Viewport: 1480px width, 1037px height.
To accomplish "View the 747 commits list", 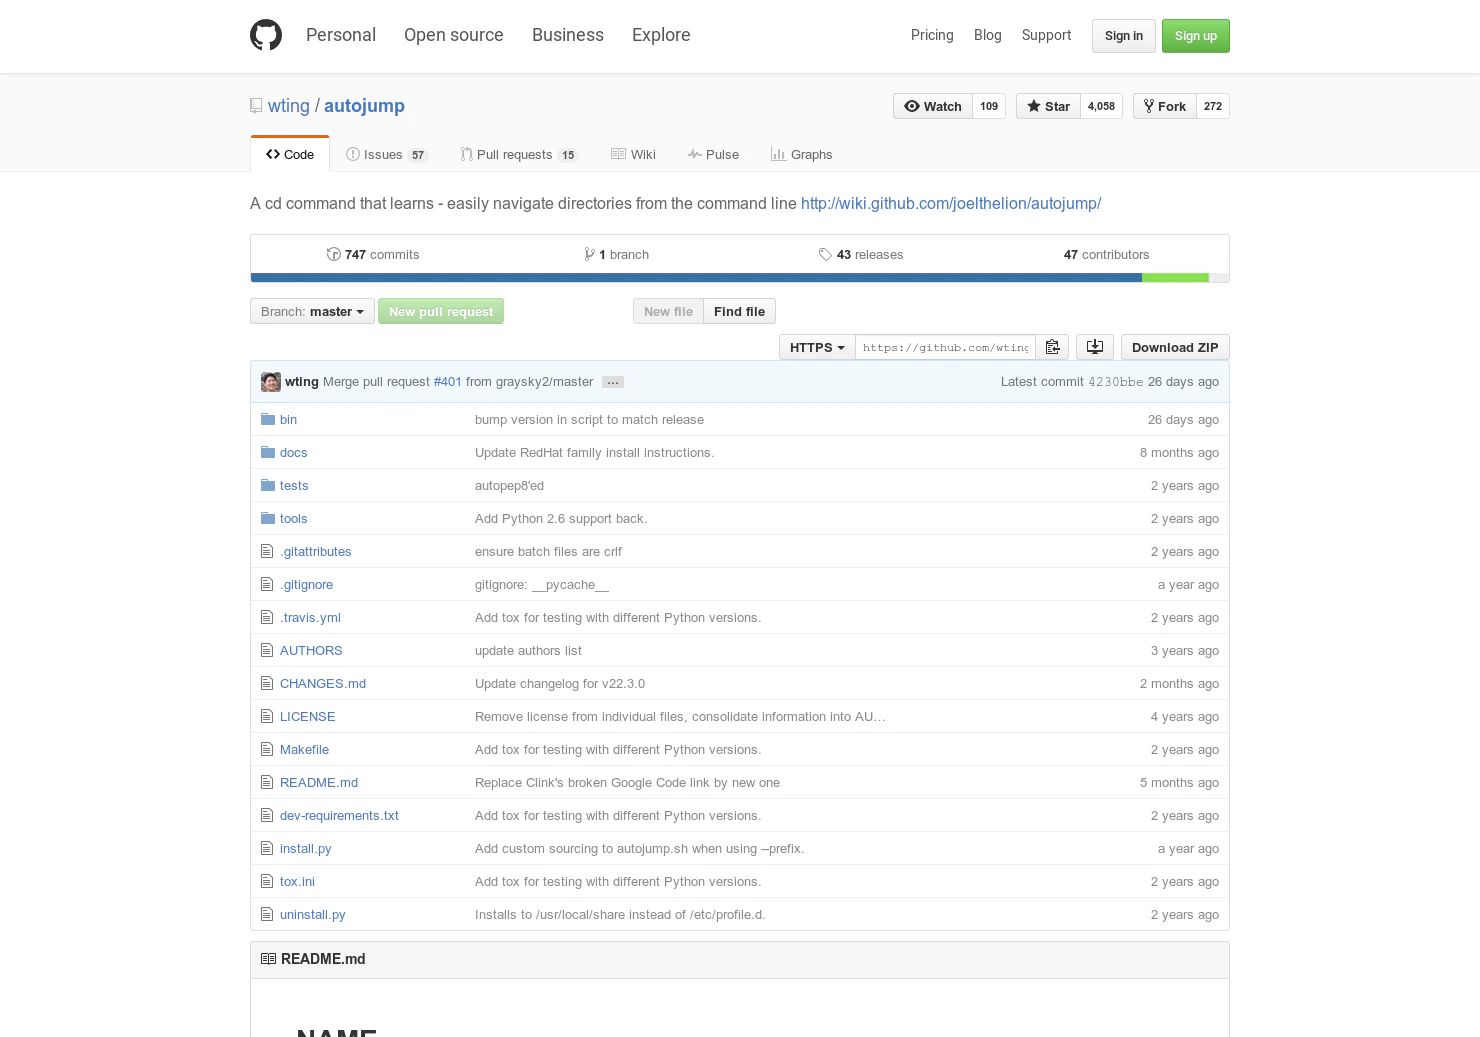I will click(373, 254).
